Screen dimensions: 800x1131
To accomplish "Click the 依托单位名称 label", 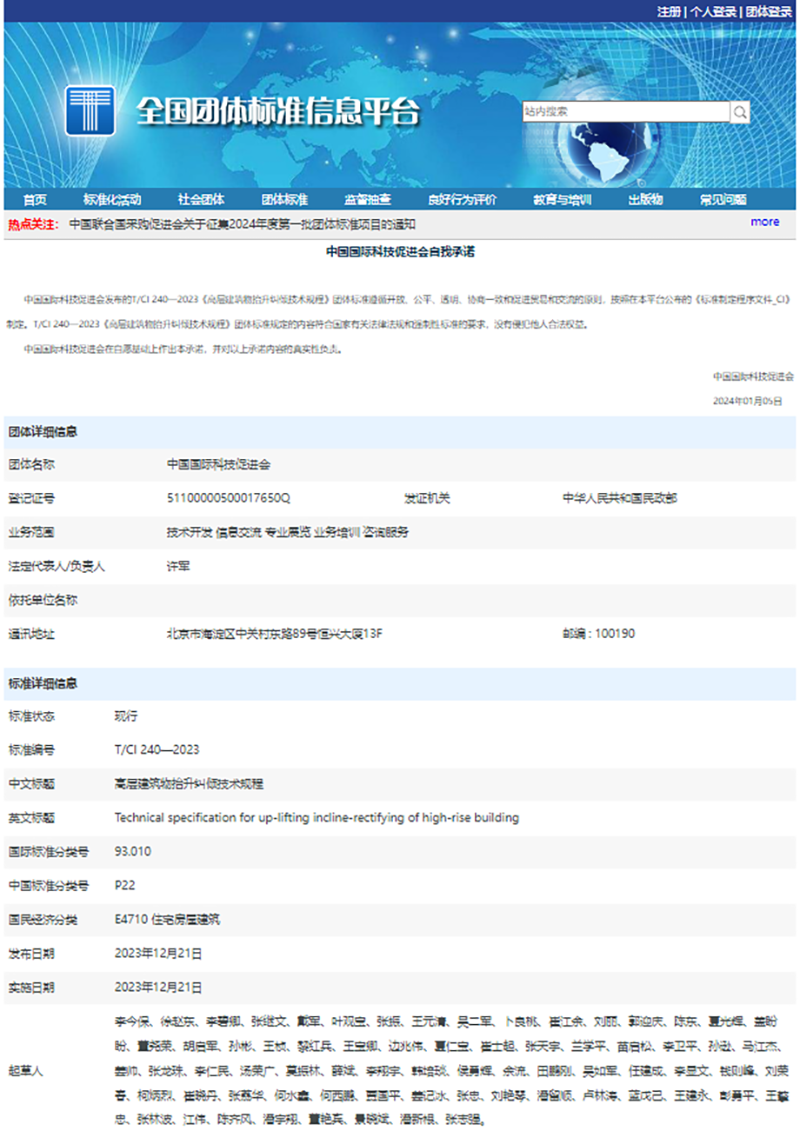I will tap(43, 600).
